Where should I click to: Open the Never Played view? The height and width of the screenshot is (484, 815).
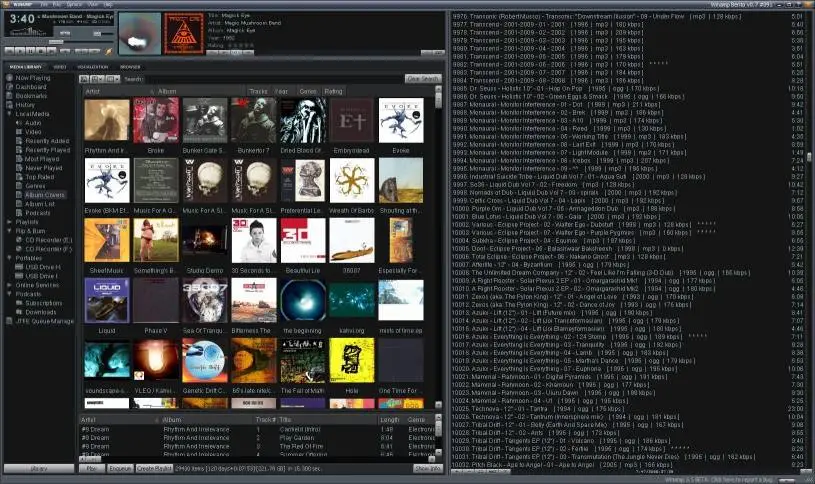pyautogui.click(x=44, y=168)
